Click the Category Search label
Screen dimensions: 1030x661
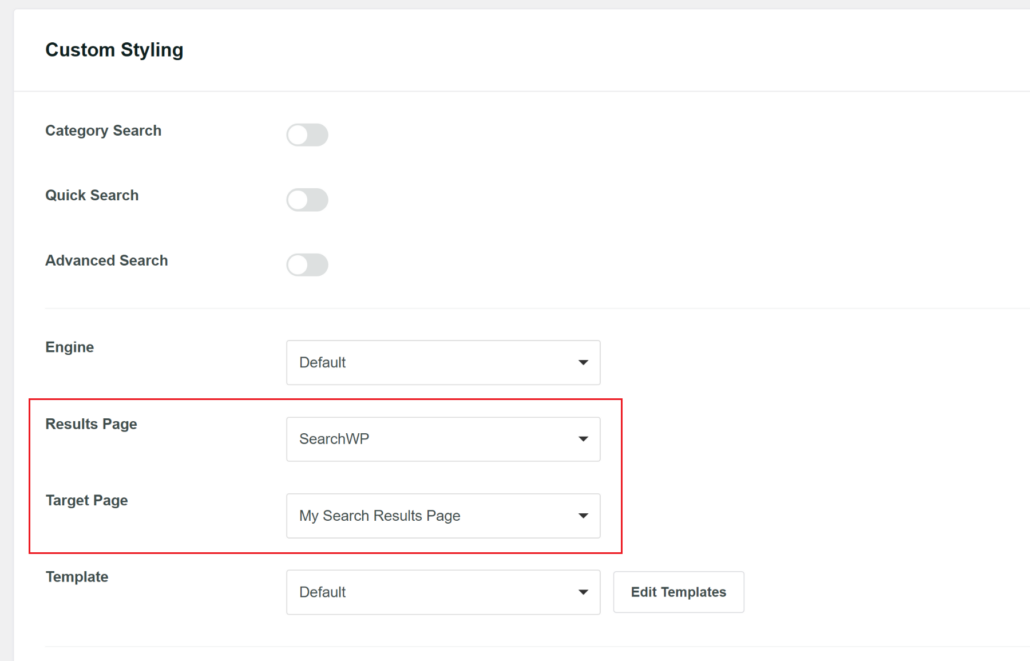click(103, 131)
